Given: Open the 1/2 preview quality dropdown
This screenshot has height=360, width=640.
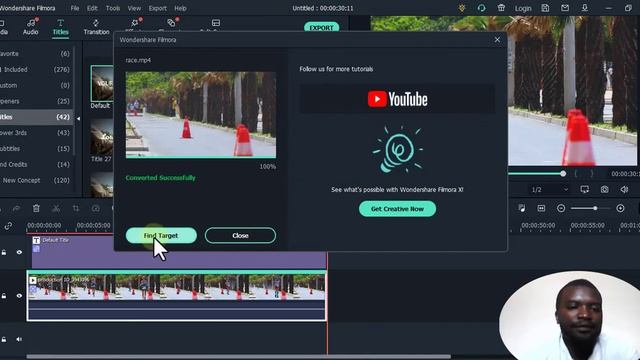Looking at the screenshot, I should coord(549,189).
